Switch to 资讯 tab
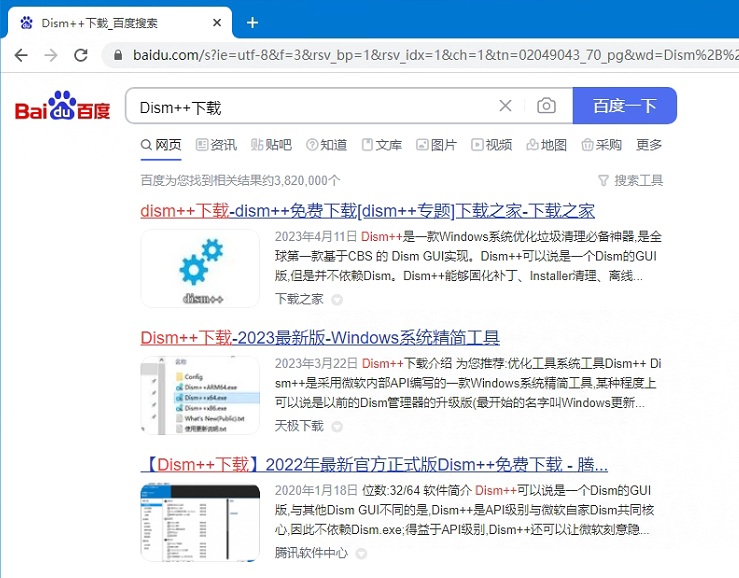The height and width of the screenshot is (578, 739). pos(216,145)
